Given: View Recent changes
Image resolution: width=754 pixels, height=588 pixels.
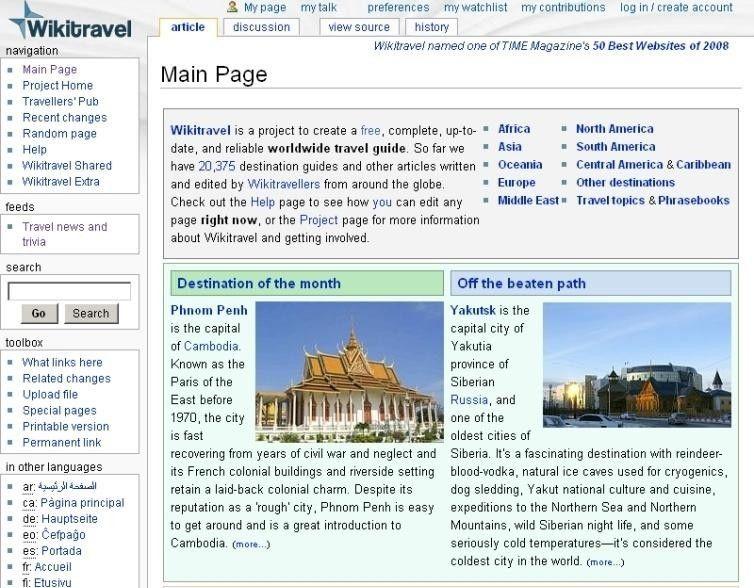Looking at the screenshot, I should pos(64,117).
